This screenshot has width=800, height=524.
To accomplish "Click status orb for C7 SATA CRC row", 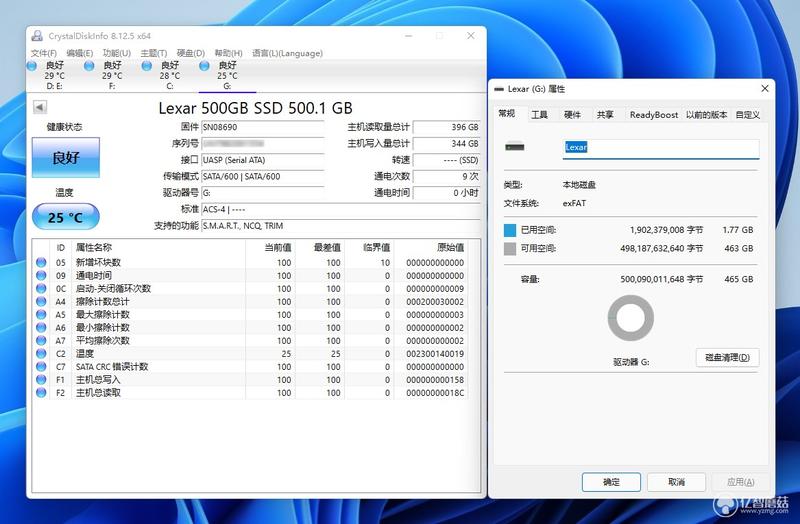I will tap(41, 366).
